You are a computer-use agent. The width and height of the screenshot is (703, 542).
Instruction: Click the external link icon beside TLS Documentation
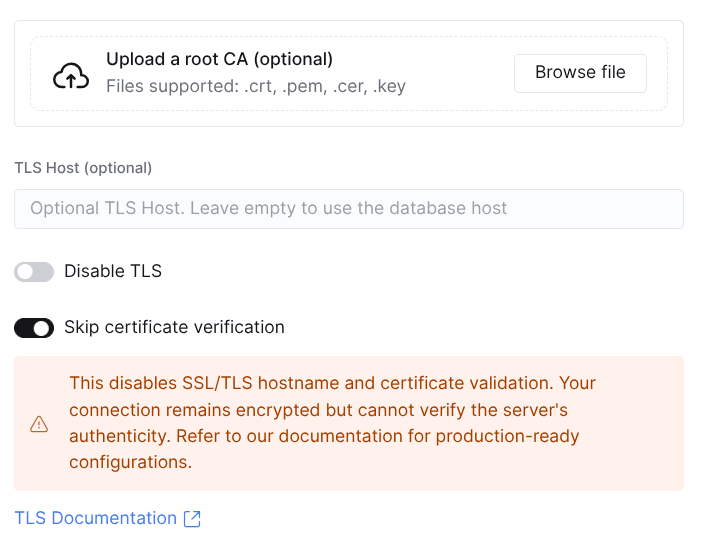pos(192,519)
